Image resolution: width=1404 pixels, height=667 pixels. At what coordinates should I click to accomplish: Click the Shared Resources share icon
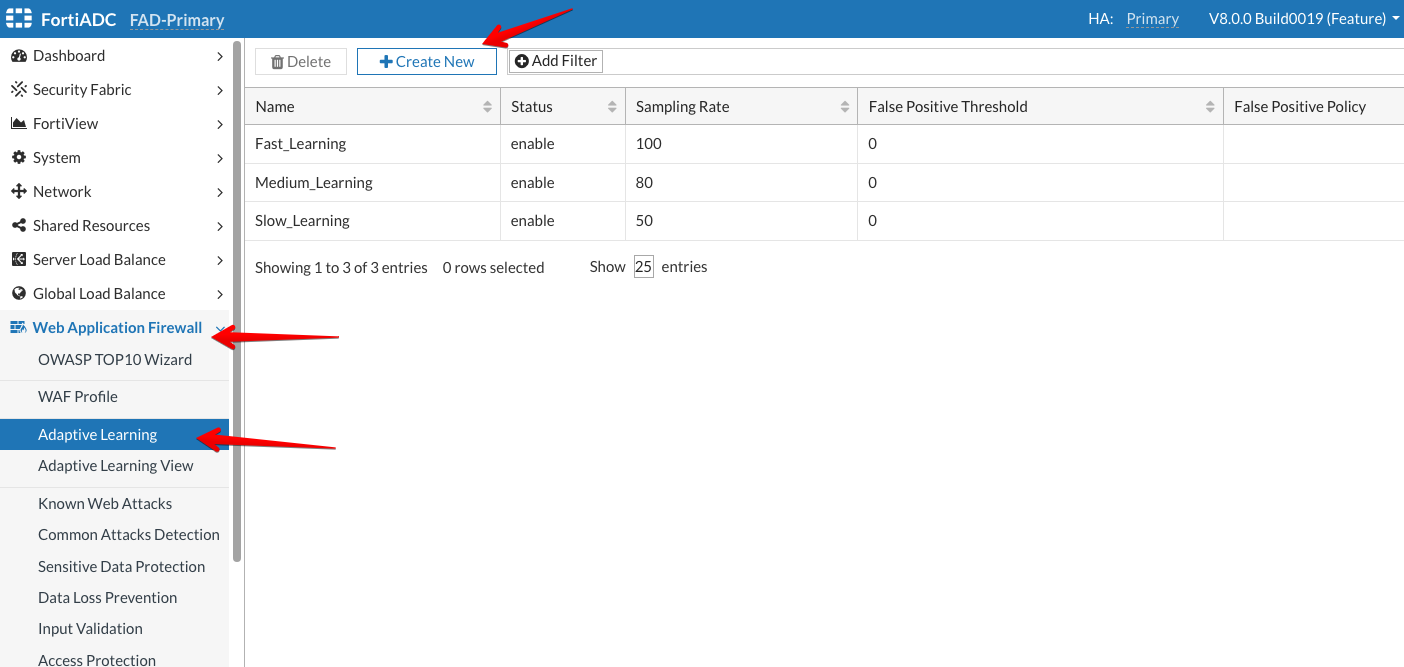click(x=18, y=226)
